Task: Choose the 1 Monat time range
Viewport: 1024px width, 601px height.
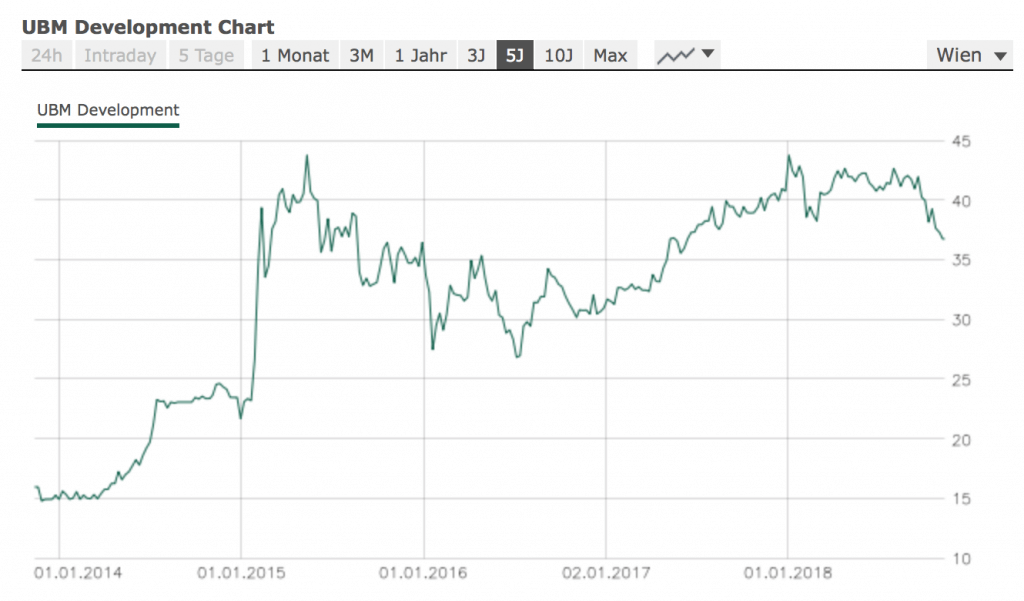Action: [x=295, y=55]
